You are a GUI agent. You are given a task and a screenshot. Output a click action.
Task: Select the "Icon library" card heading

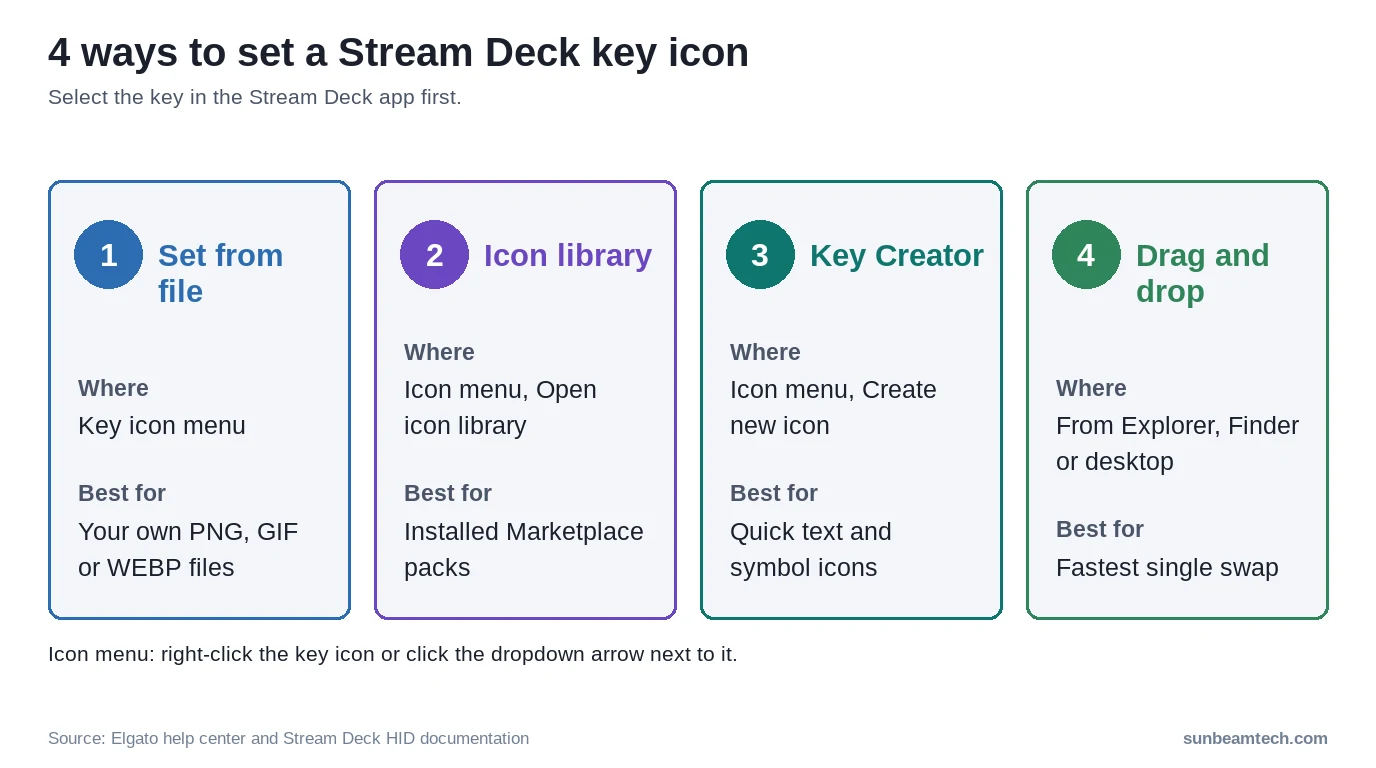(x=568, y=255)
